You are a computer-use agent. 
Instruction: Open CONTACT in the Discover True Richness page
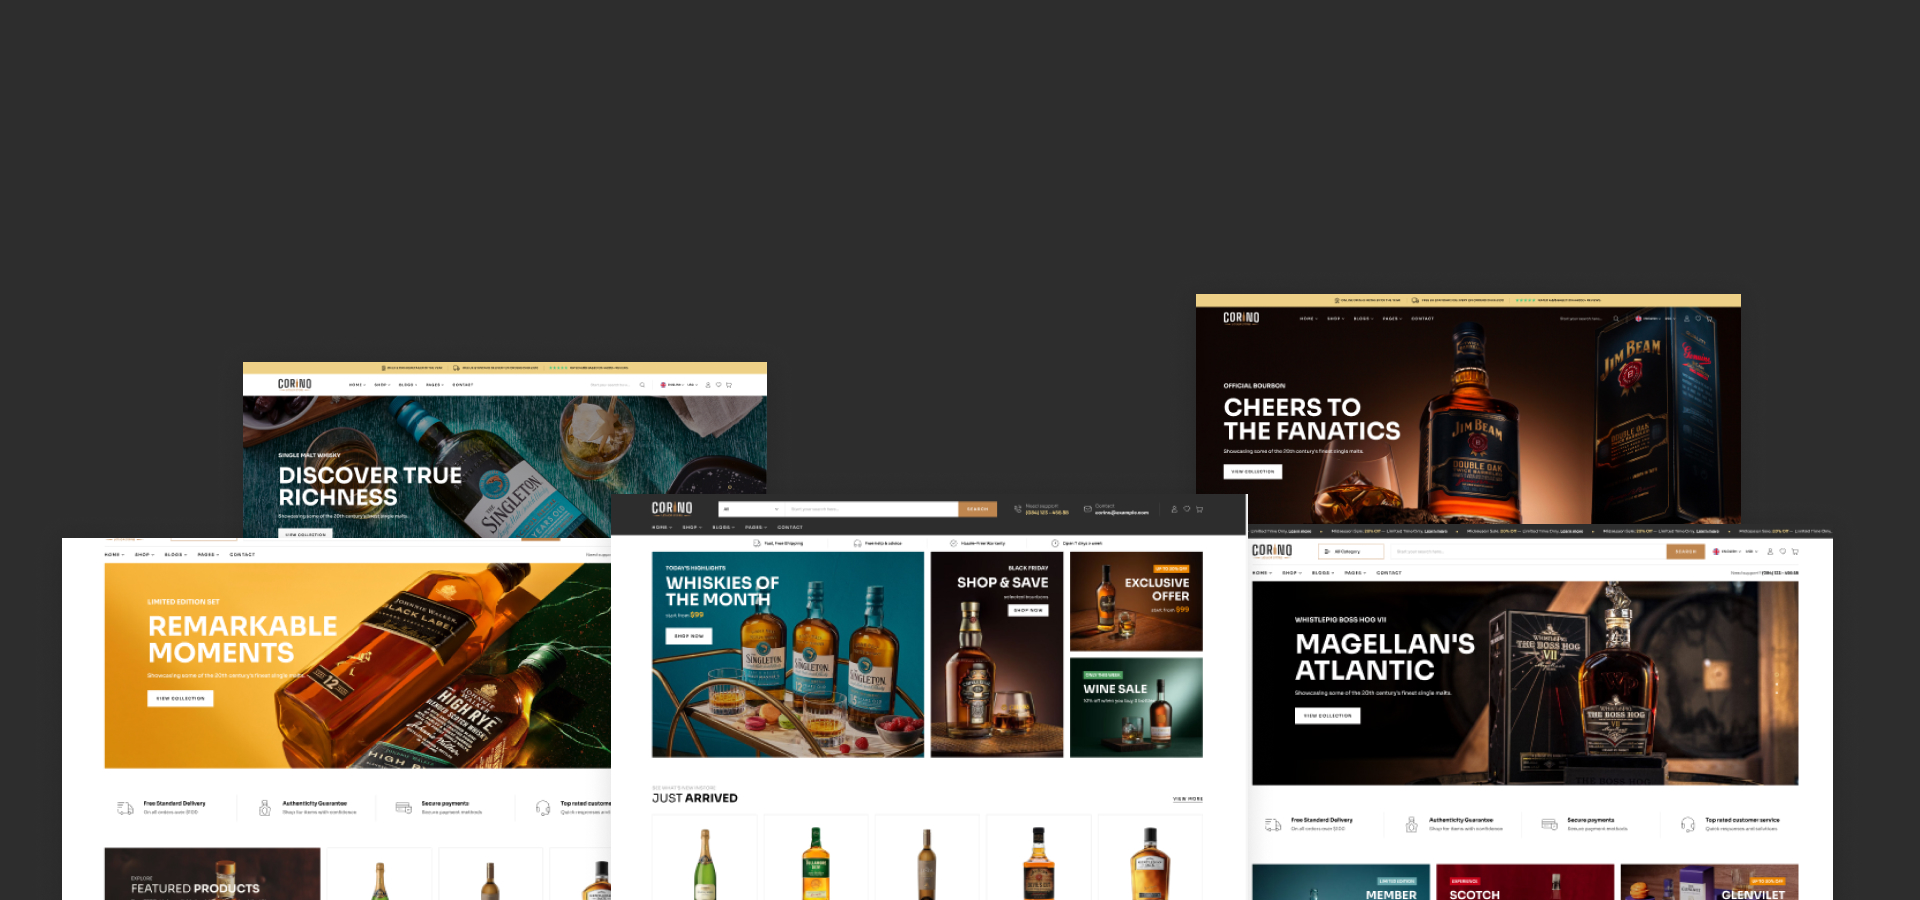pyautogui.click(x=463, y=385)
